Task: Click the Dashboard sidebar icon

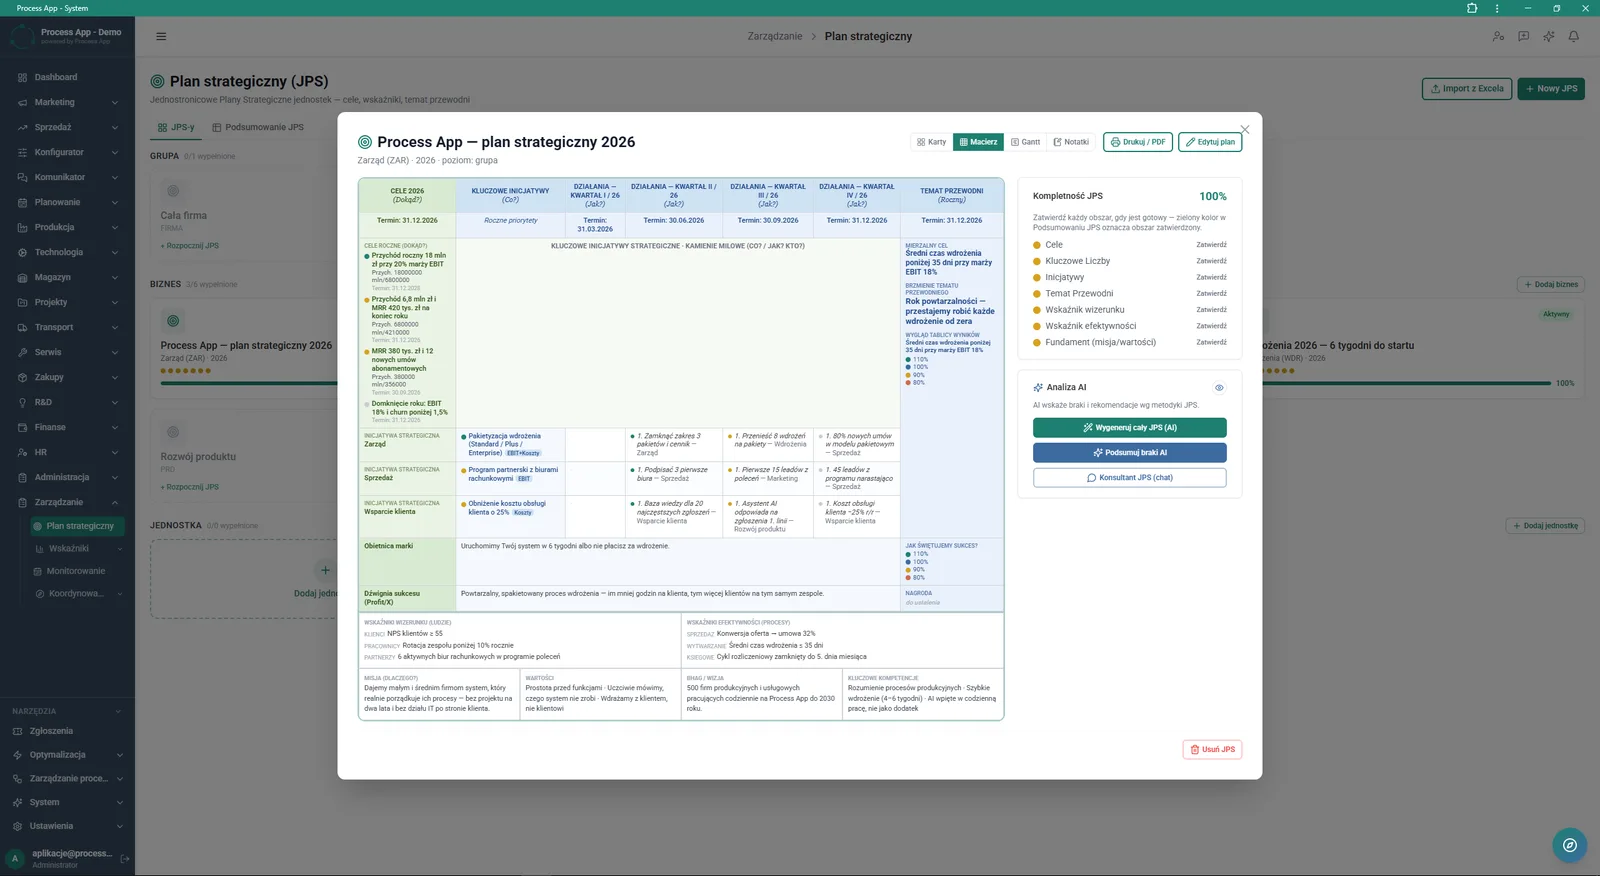Action: [22, 77]
